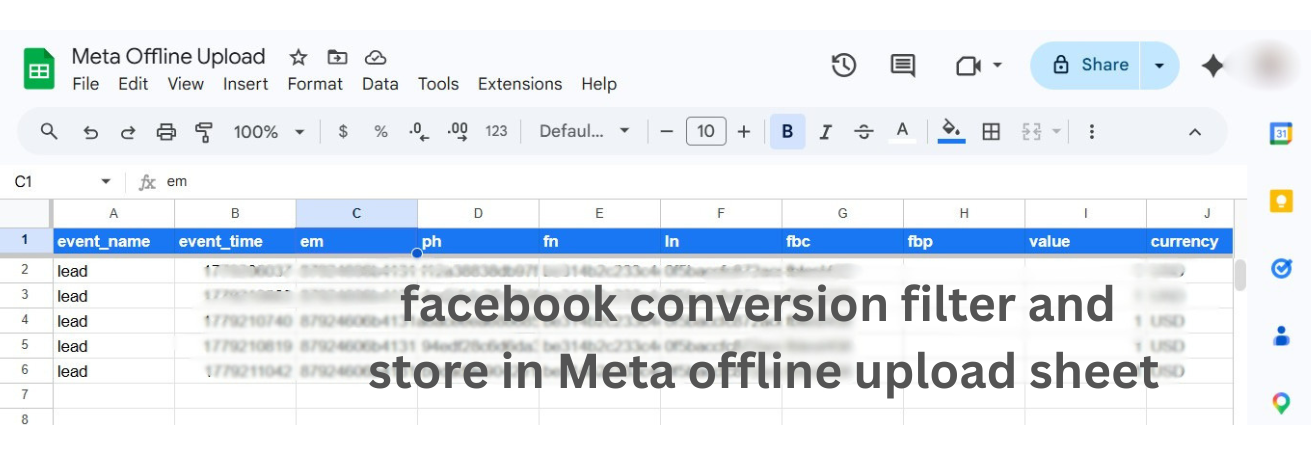
Task: Check cloud save status icon
Action: coord(376,57)
